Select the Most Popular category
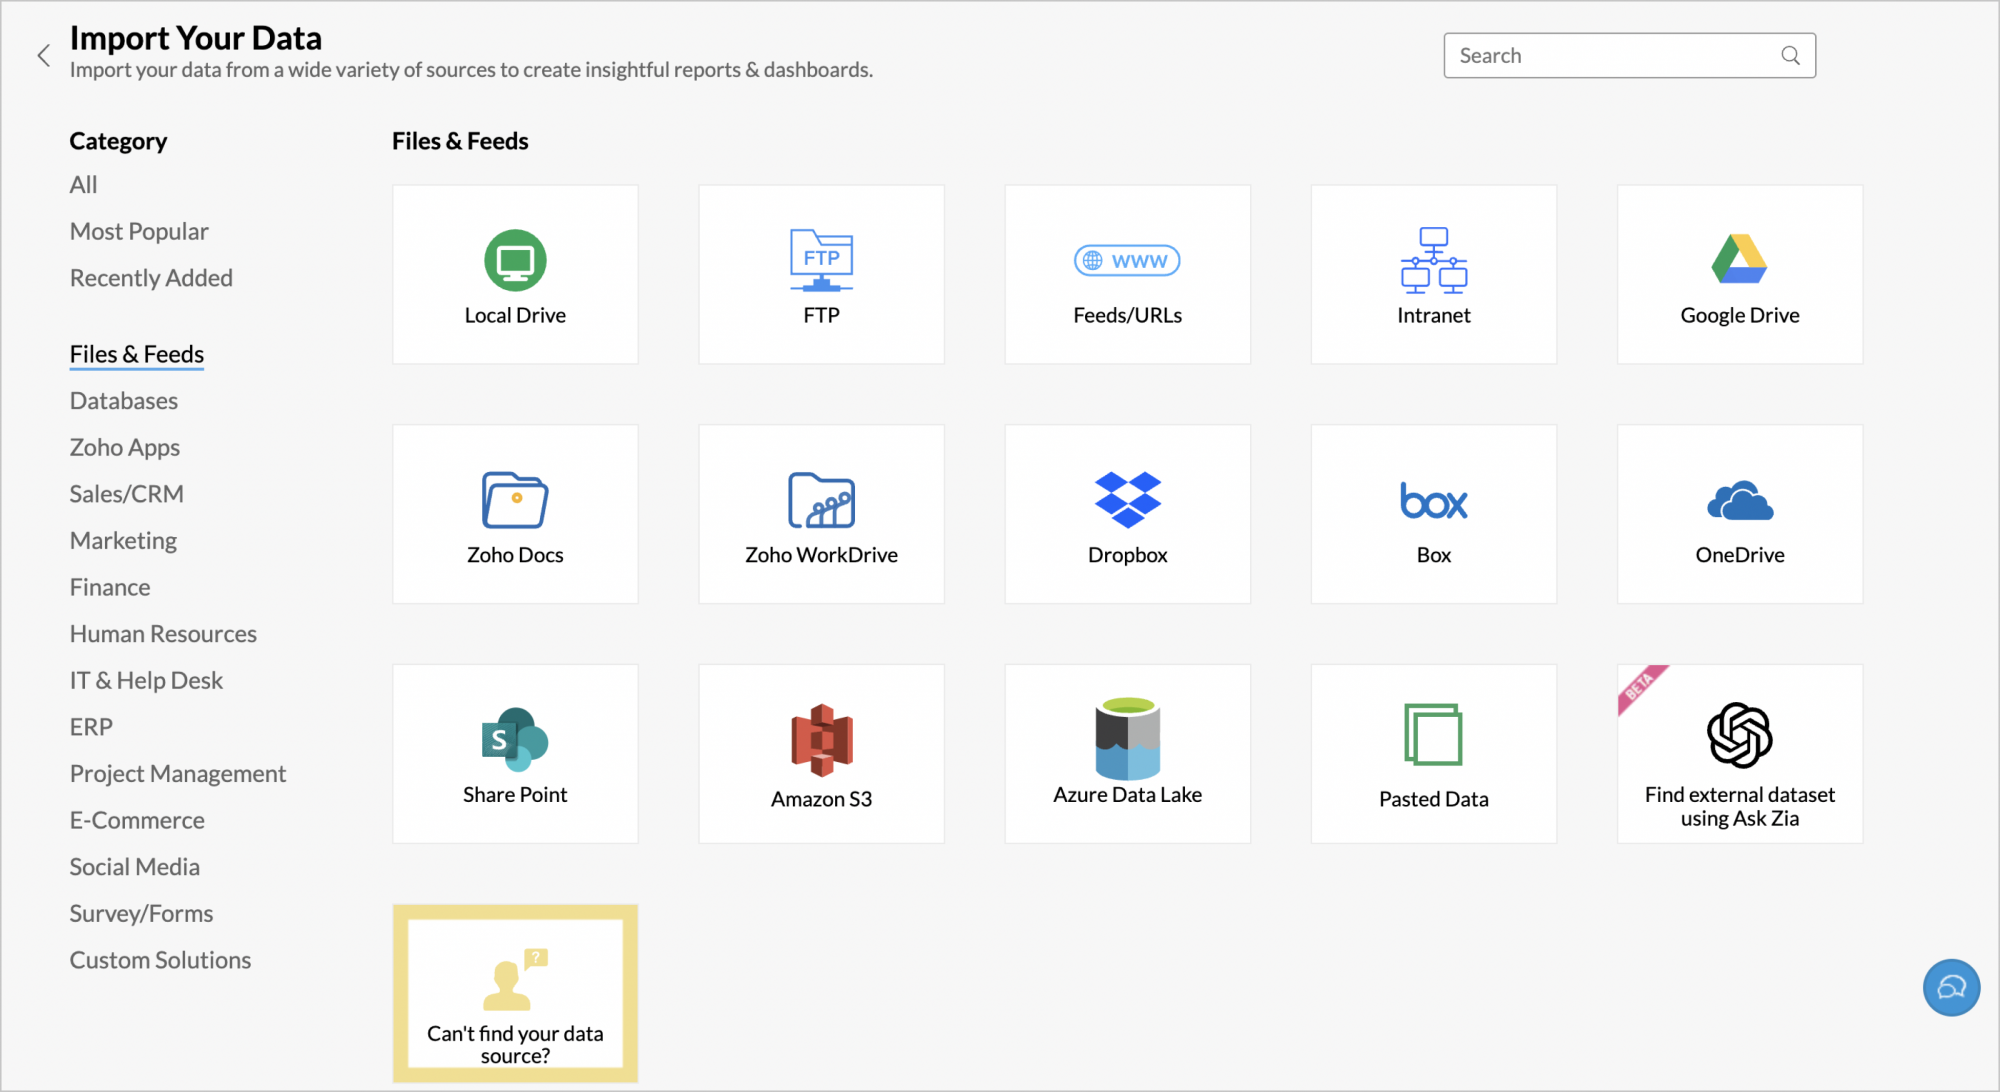 139,232
